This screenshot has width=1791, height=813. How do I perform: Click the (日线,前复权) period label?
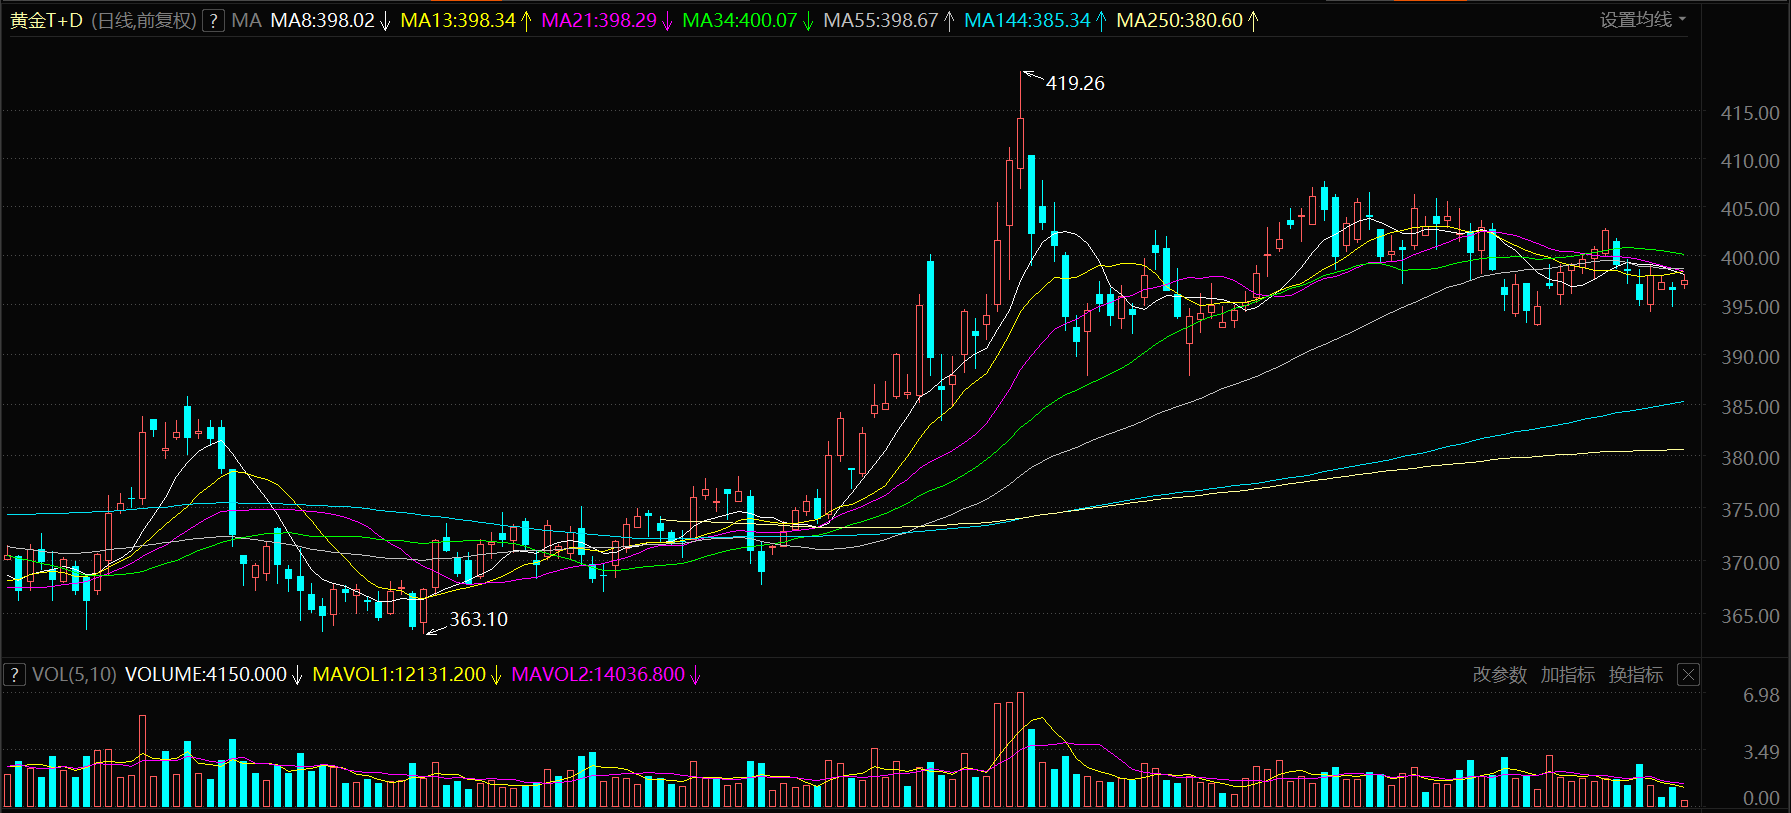[x=144, y=21]
